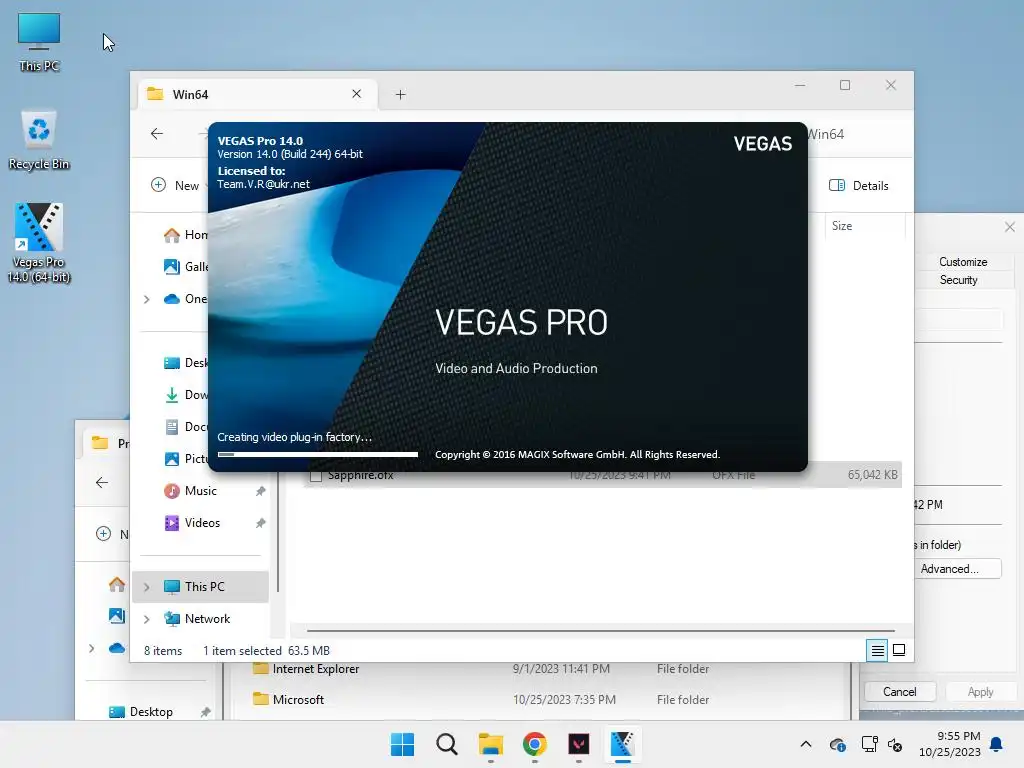Open Documents in Win64 navigation pane
Viewport: 1024px width, 768px height.
(x=185, y=426)
